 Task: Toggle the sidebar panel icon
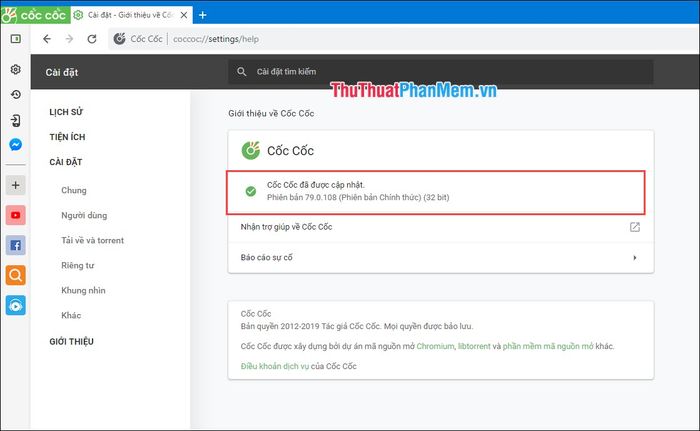pos(16,39)
